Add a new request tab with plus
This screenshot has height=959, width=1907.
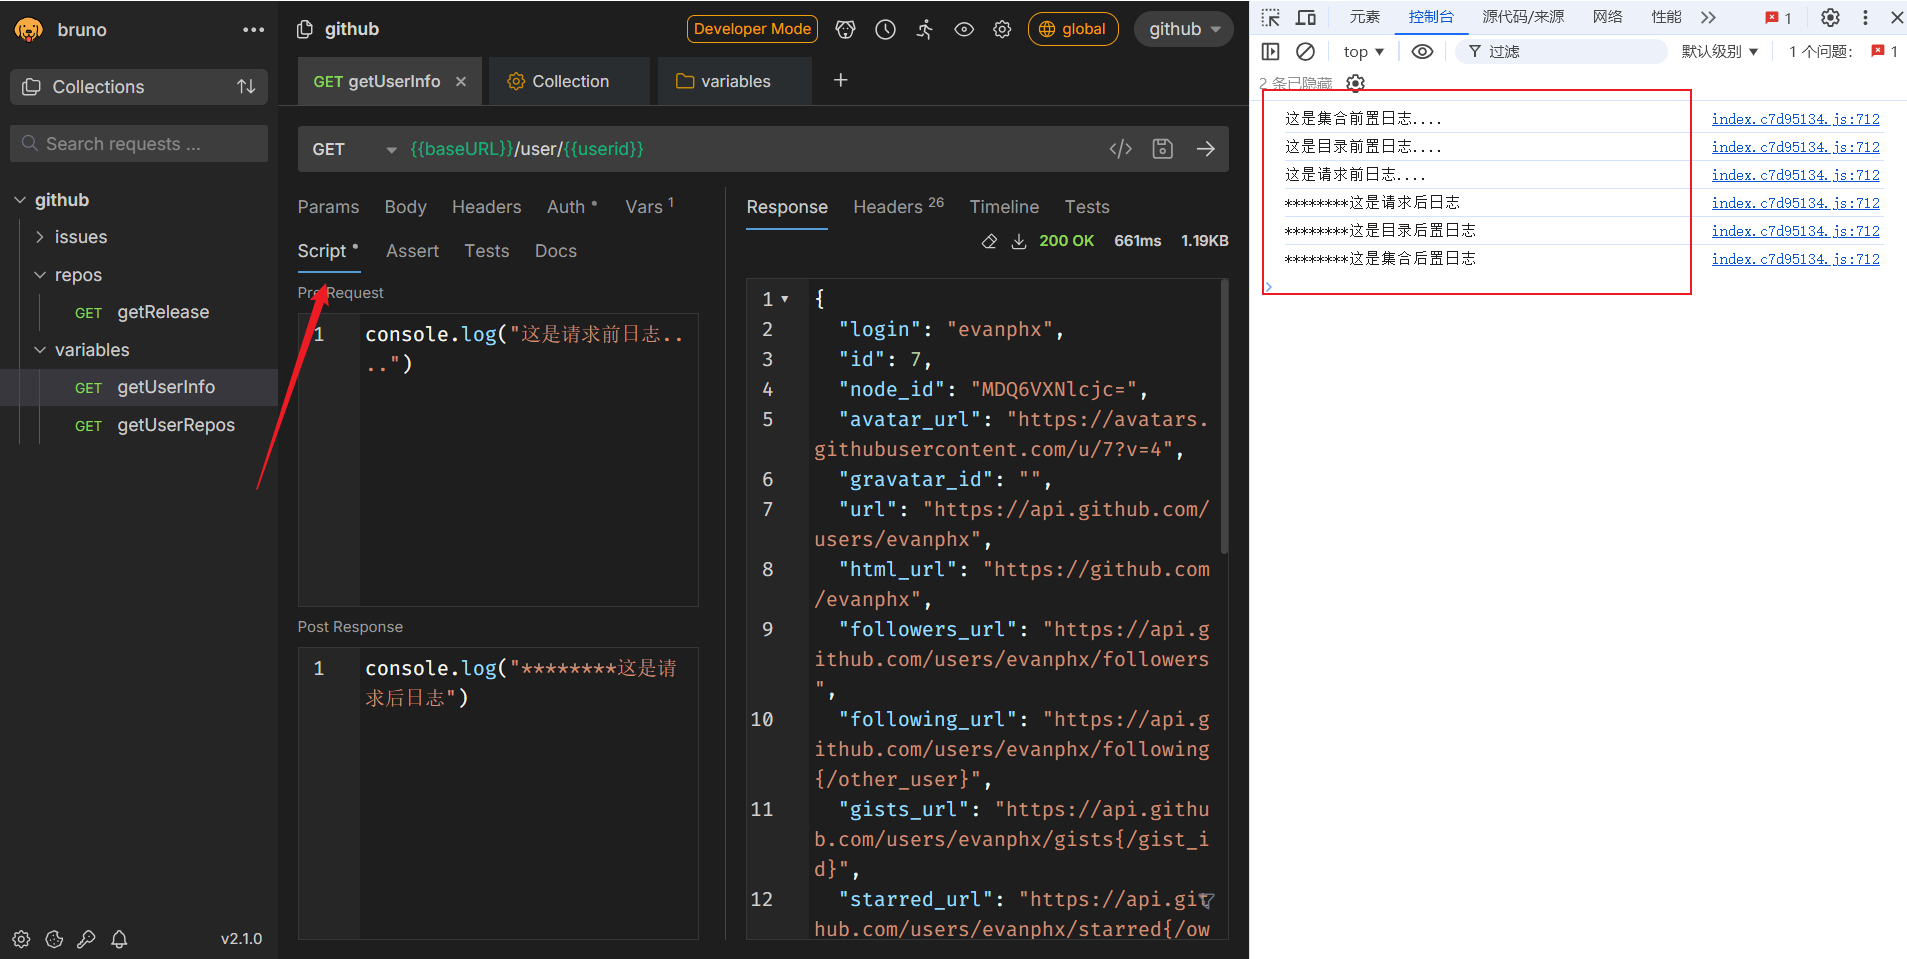(x=841, y=80)
